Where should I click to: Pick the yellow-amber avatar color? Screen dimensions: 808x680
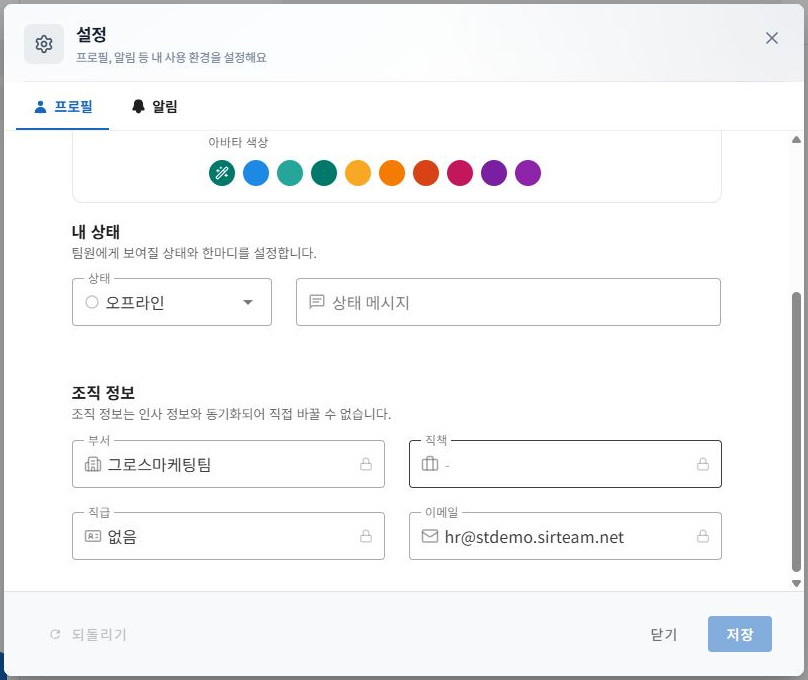358,173
